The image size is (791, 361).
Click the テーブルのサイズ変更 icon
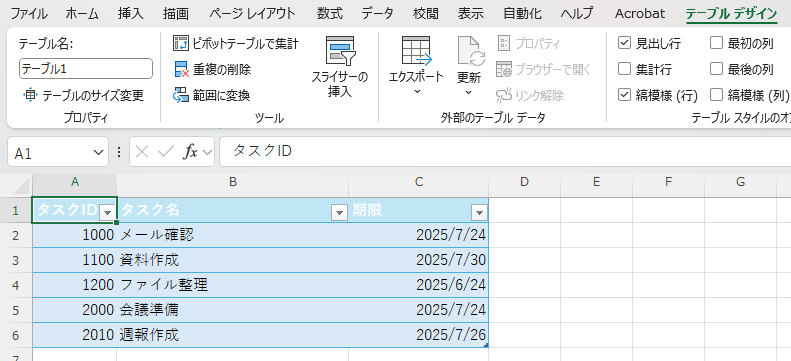click(x=30, y=95)
